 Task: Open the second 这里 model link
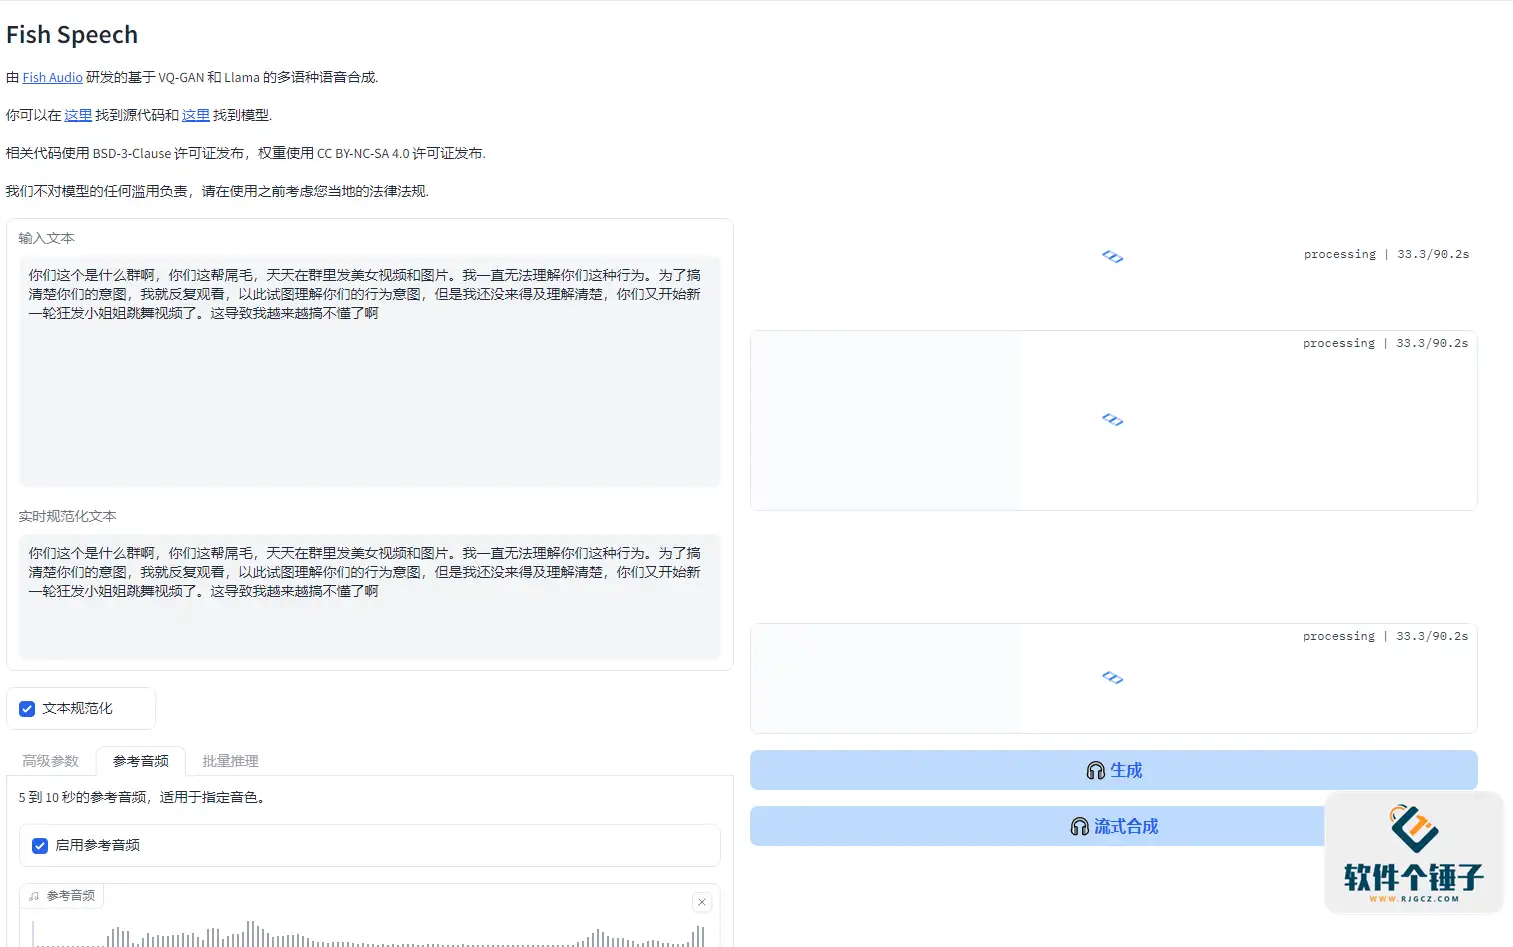tap(196, 115)
